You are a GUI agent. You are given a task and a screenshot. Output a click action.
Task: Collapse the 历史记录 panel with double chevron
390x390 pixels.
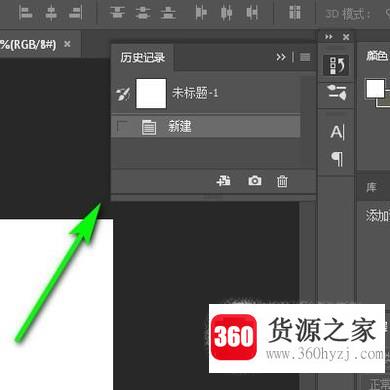[281, 57]
